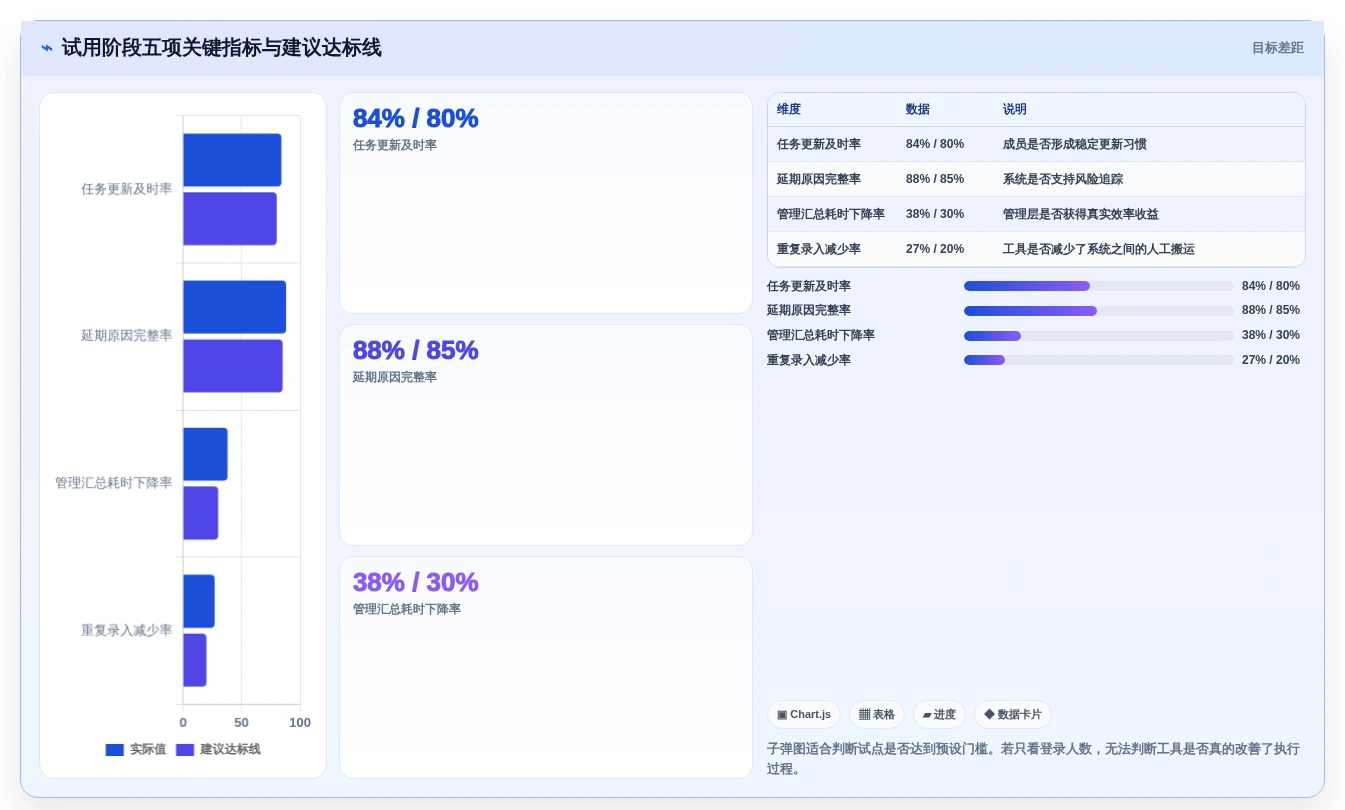Click the 管理汇总耗时下降率 chart axis label

(113, 483)
